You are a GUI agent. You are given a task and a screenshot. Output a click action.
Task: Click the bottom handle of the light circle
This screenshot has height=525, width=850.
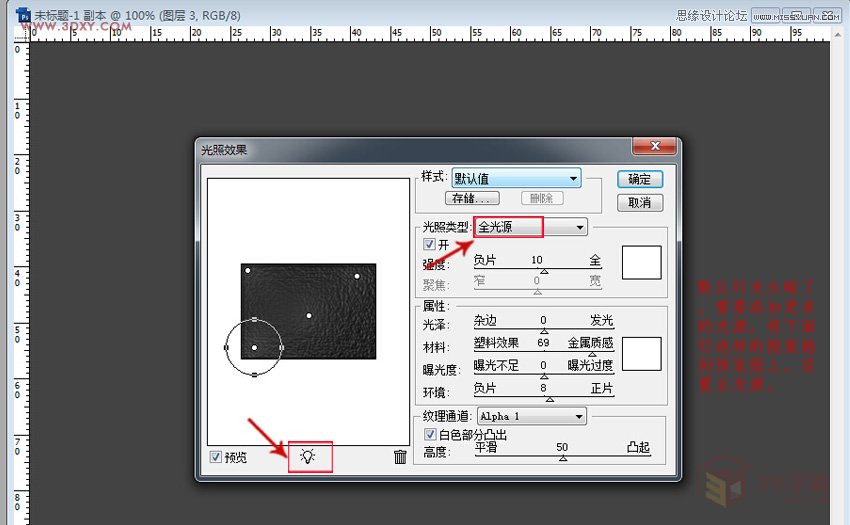click(x=254, y=375)
